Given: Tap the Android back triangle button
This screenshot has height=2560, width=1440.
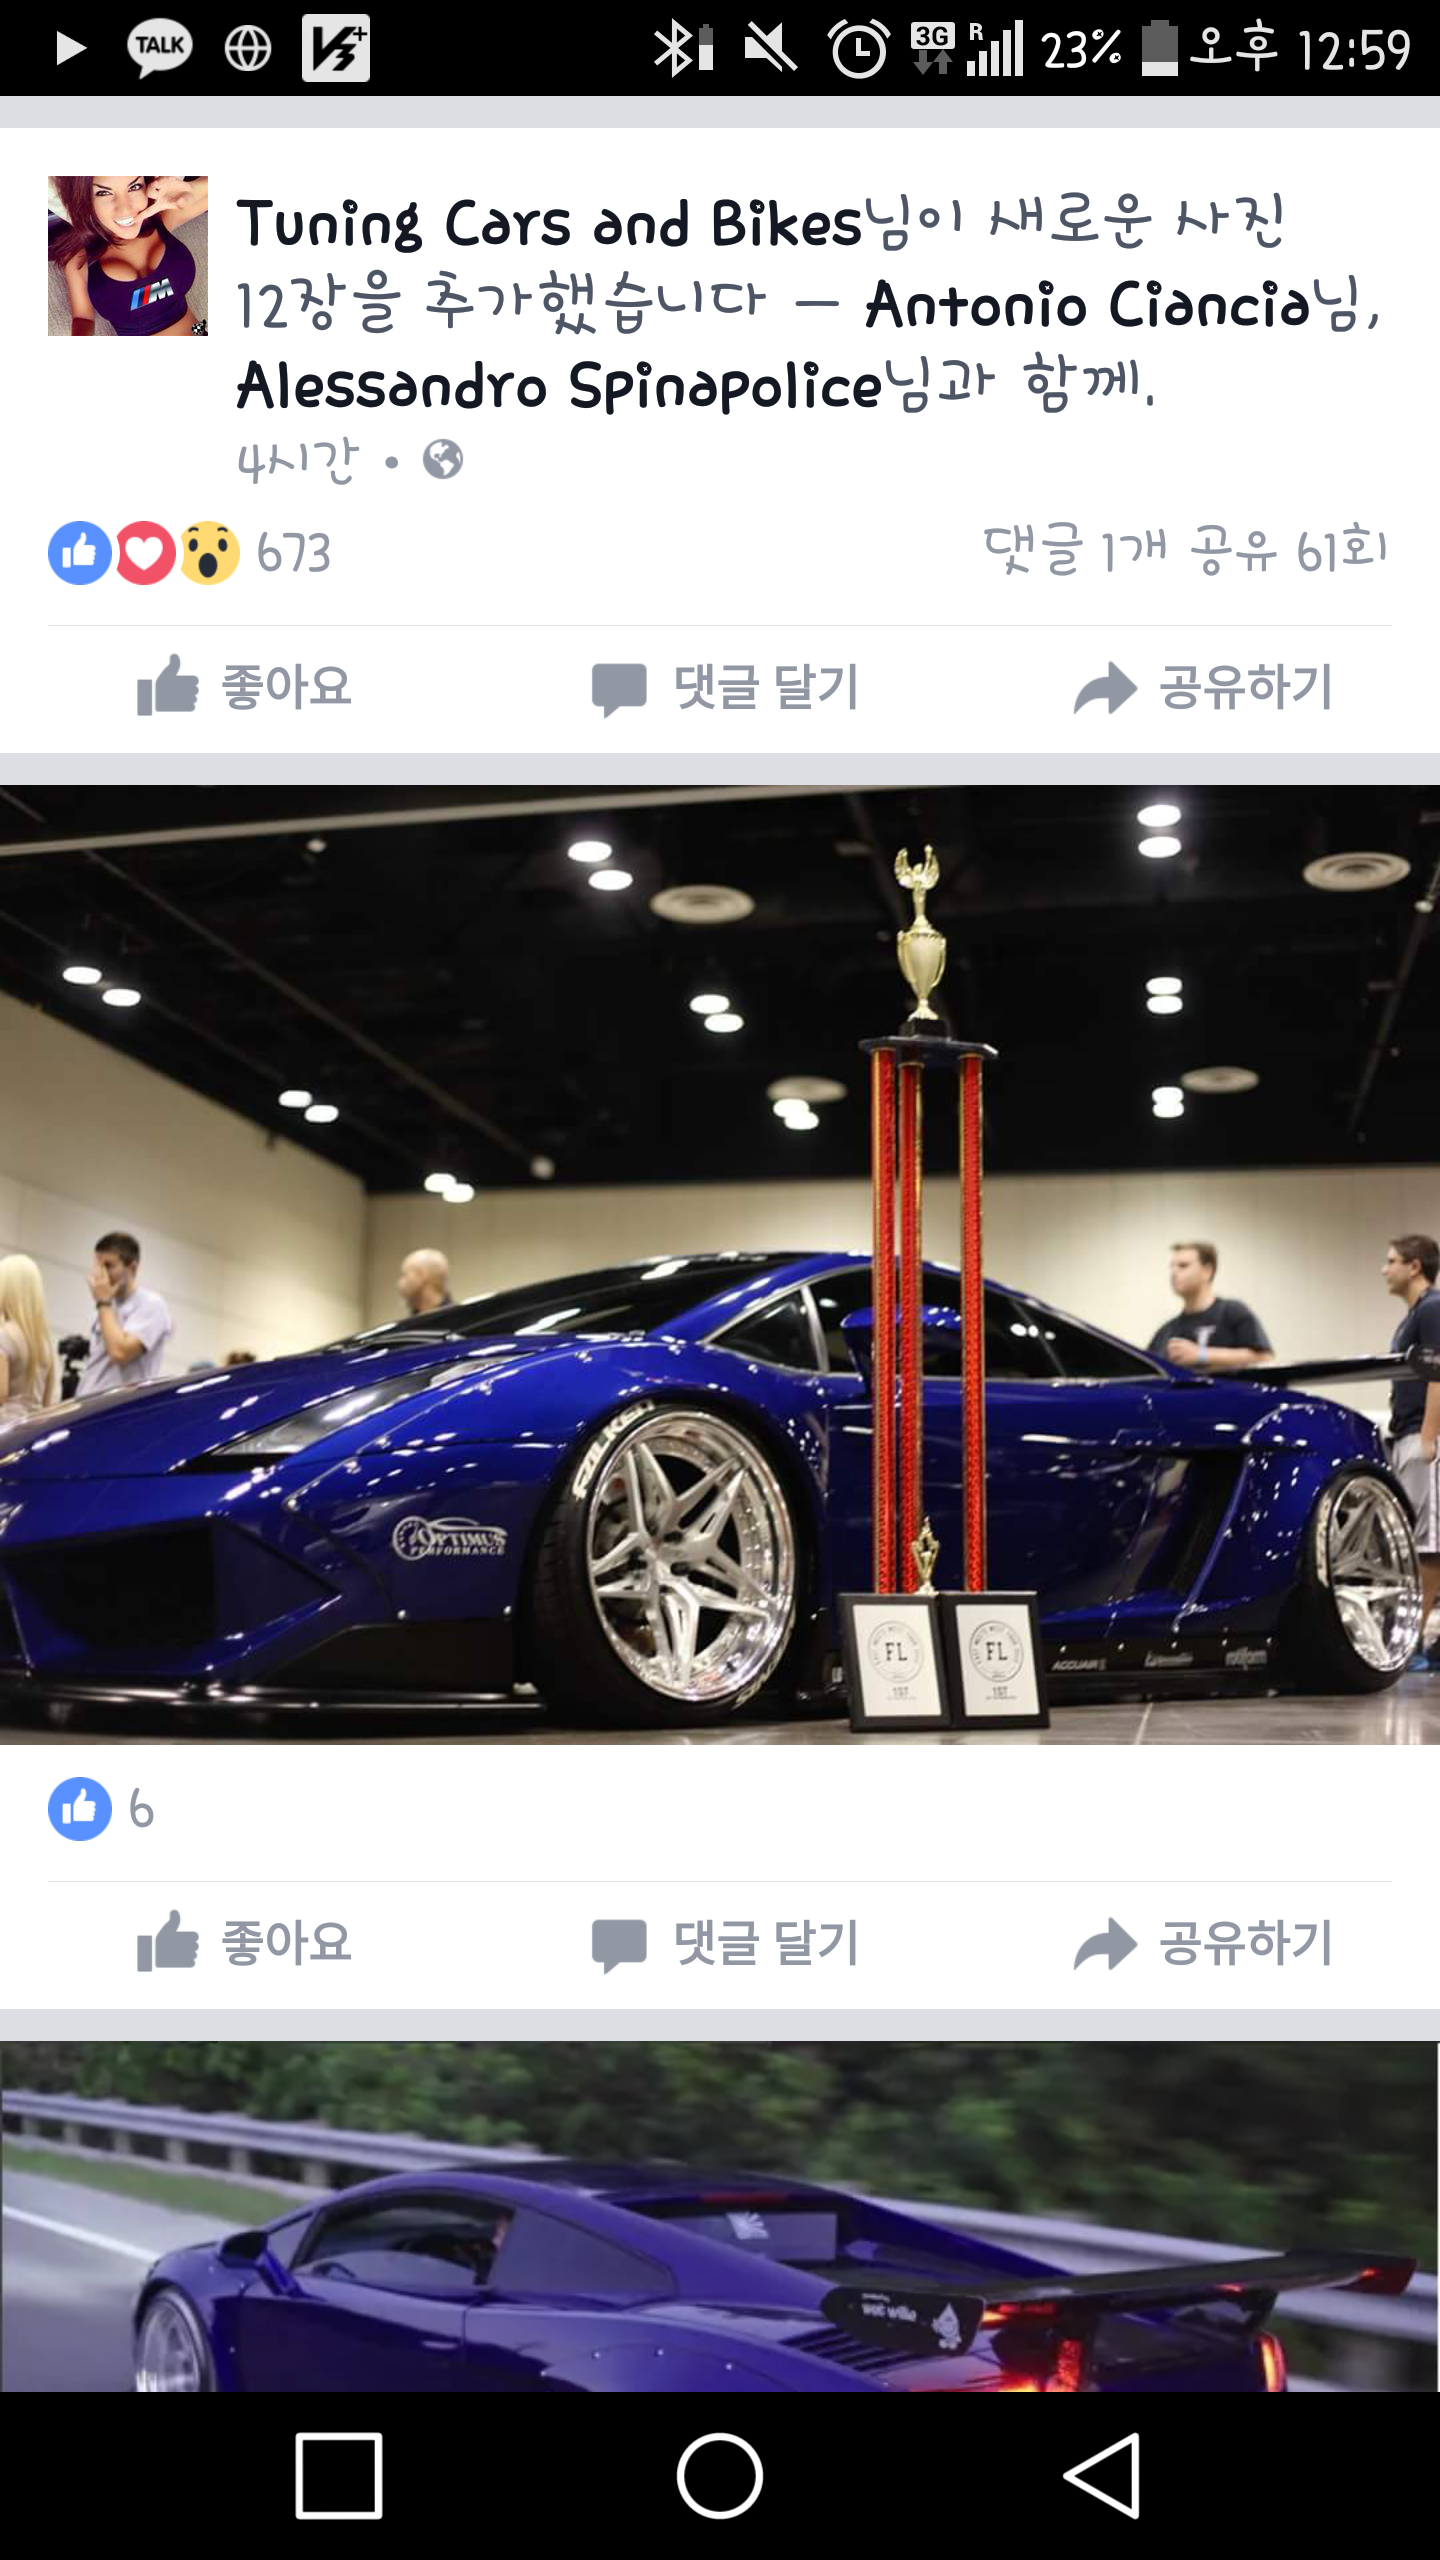Looking at the screenshot, I should point(1102,2476).
